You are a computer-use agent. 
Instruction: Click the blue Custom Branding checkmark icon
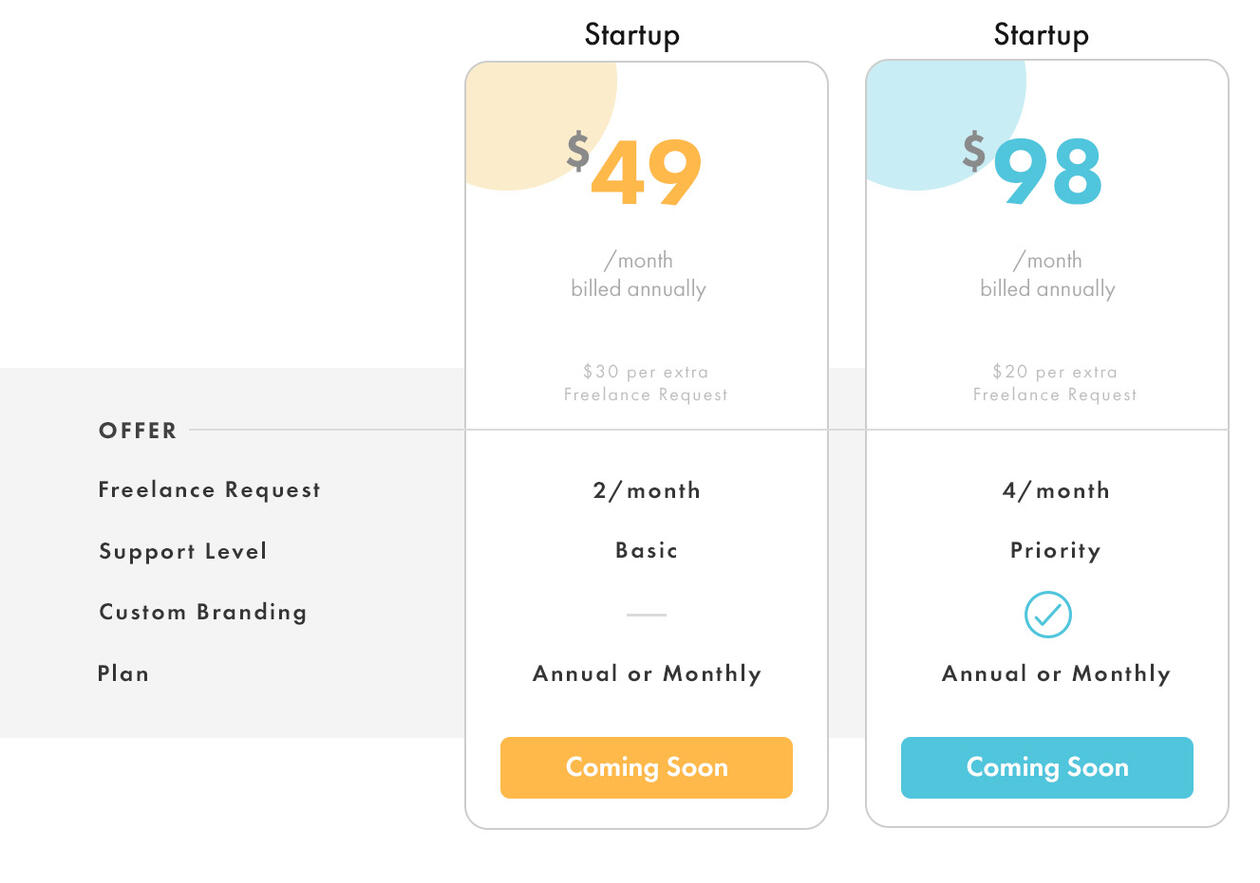pos(1047,615)
